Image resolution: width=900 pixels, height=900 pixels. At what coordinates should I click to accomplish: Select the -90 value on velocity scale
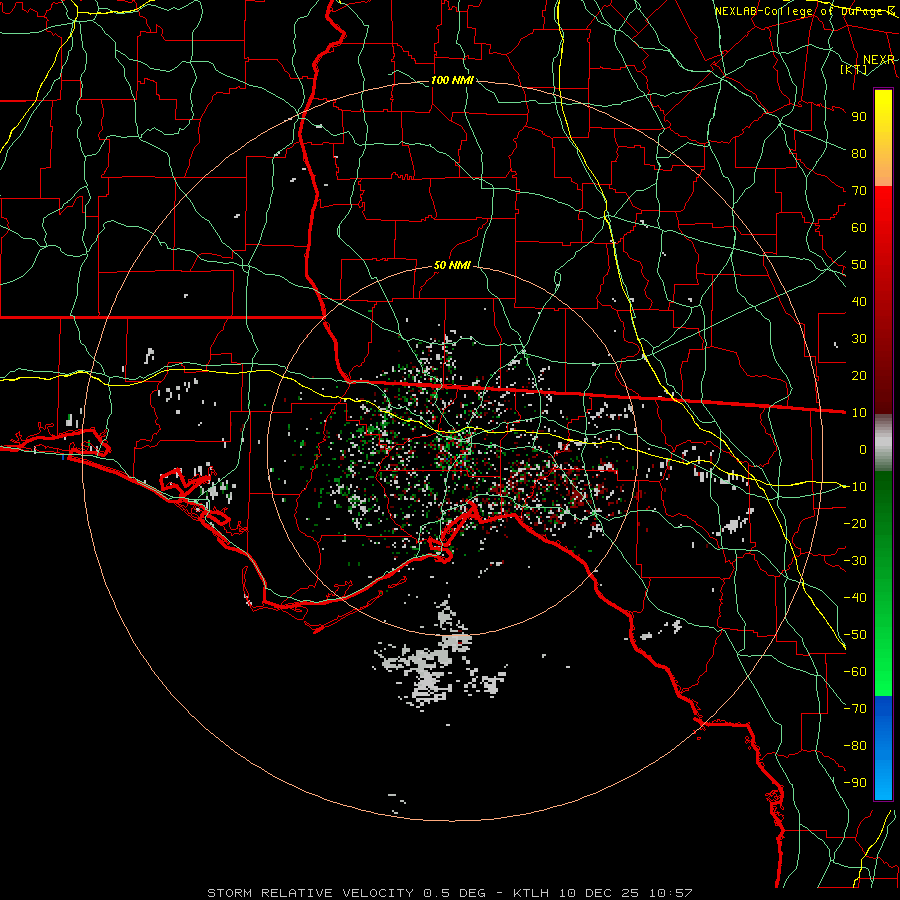click(855, 783)
